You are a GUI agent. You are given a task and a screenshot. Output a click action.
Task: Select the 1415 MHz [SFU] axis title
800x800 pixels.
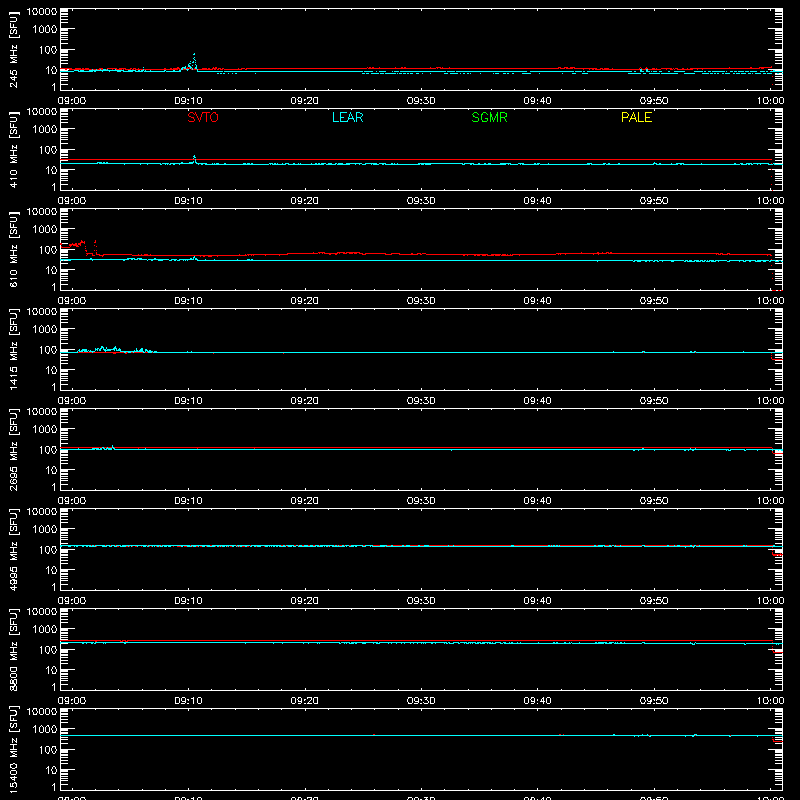13,349
